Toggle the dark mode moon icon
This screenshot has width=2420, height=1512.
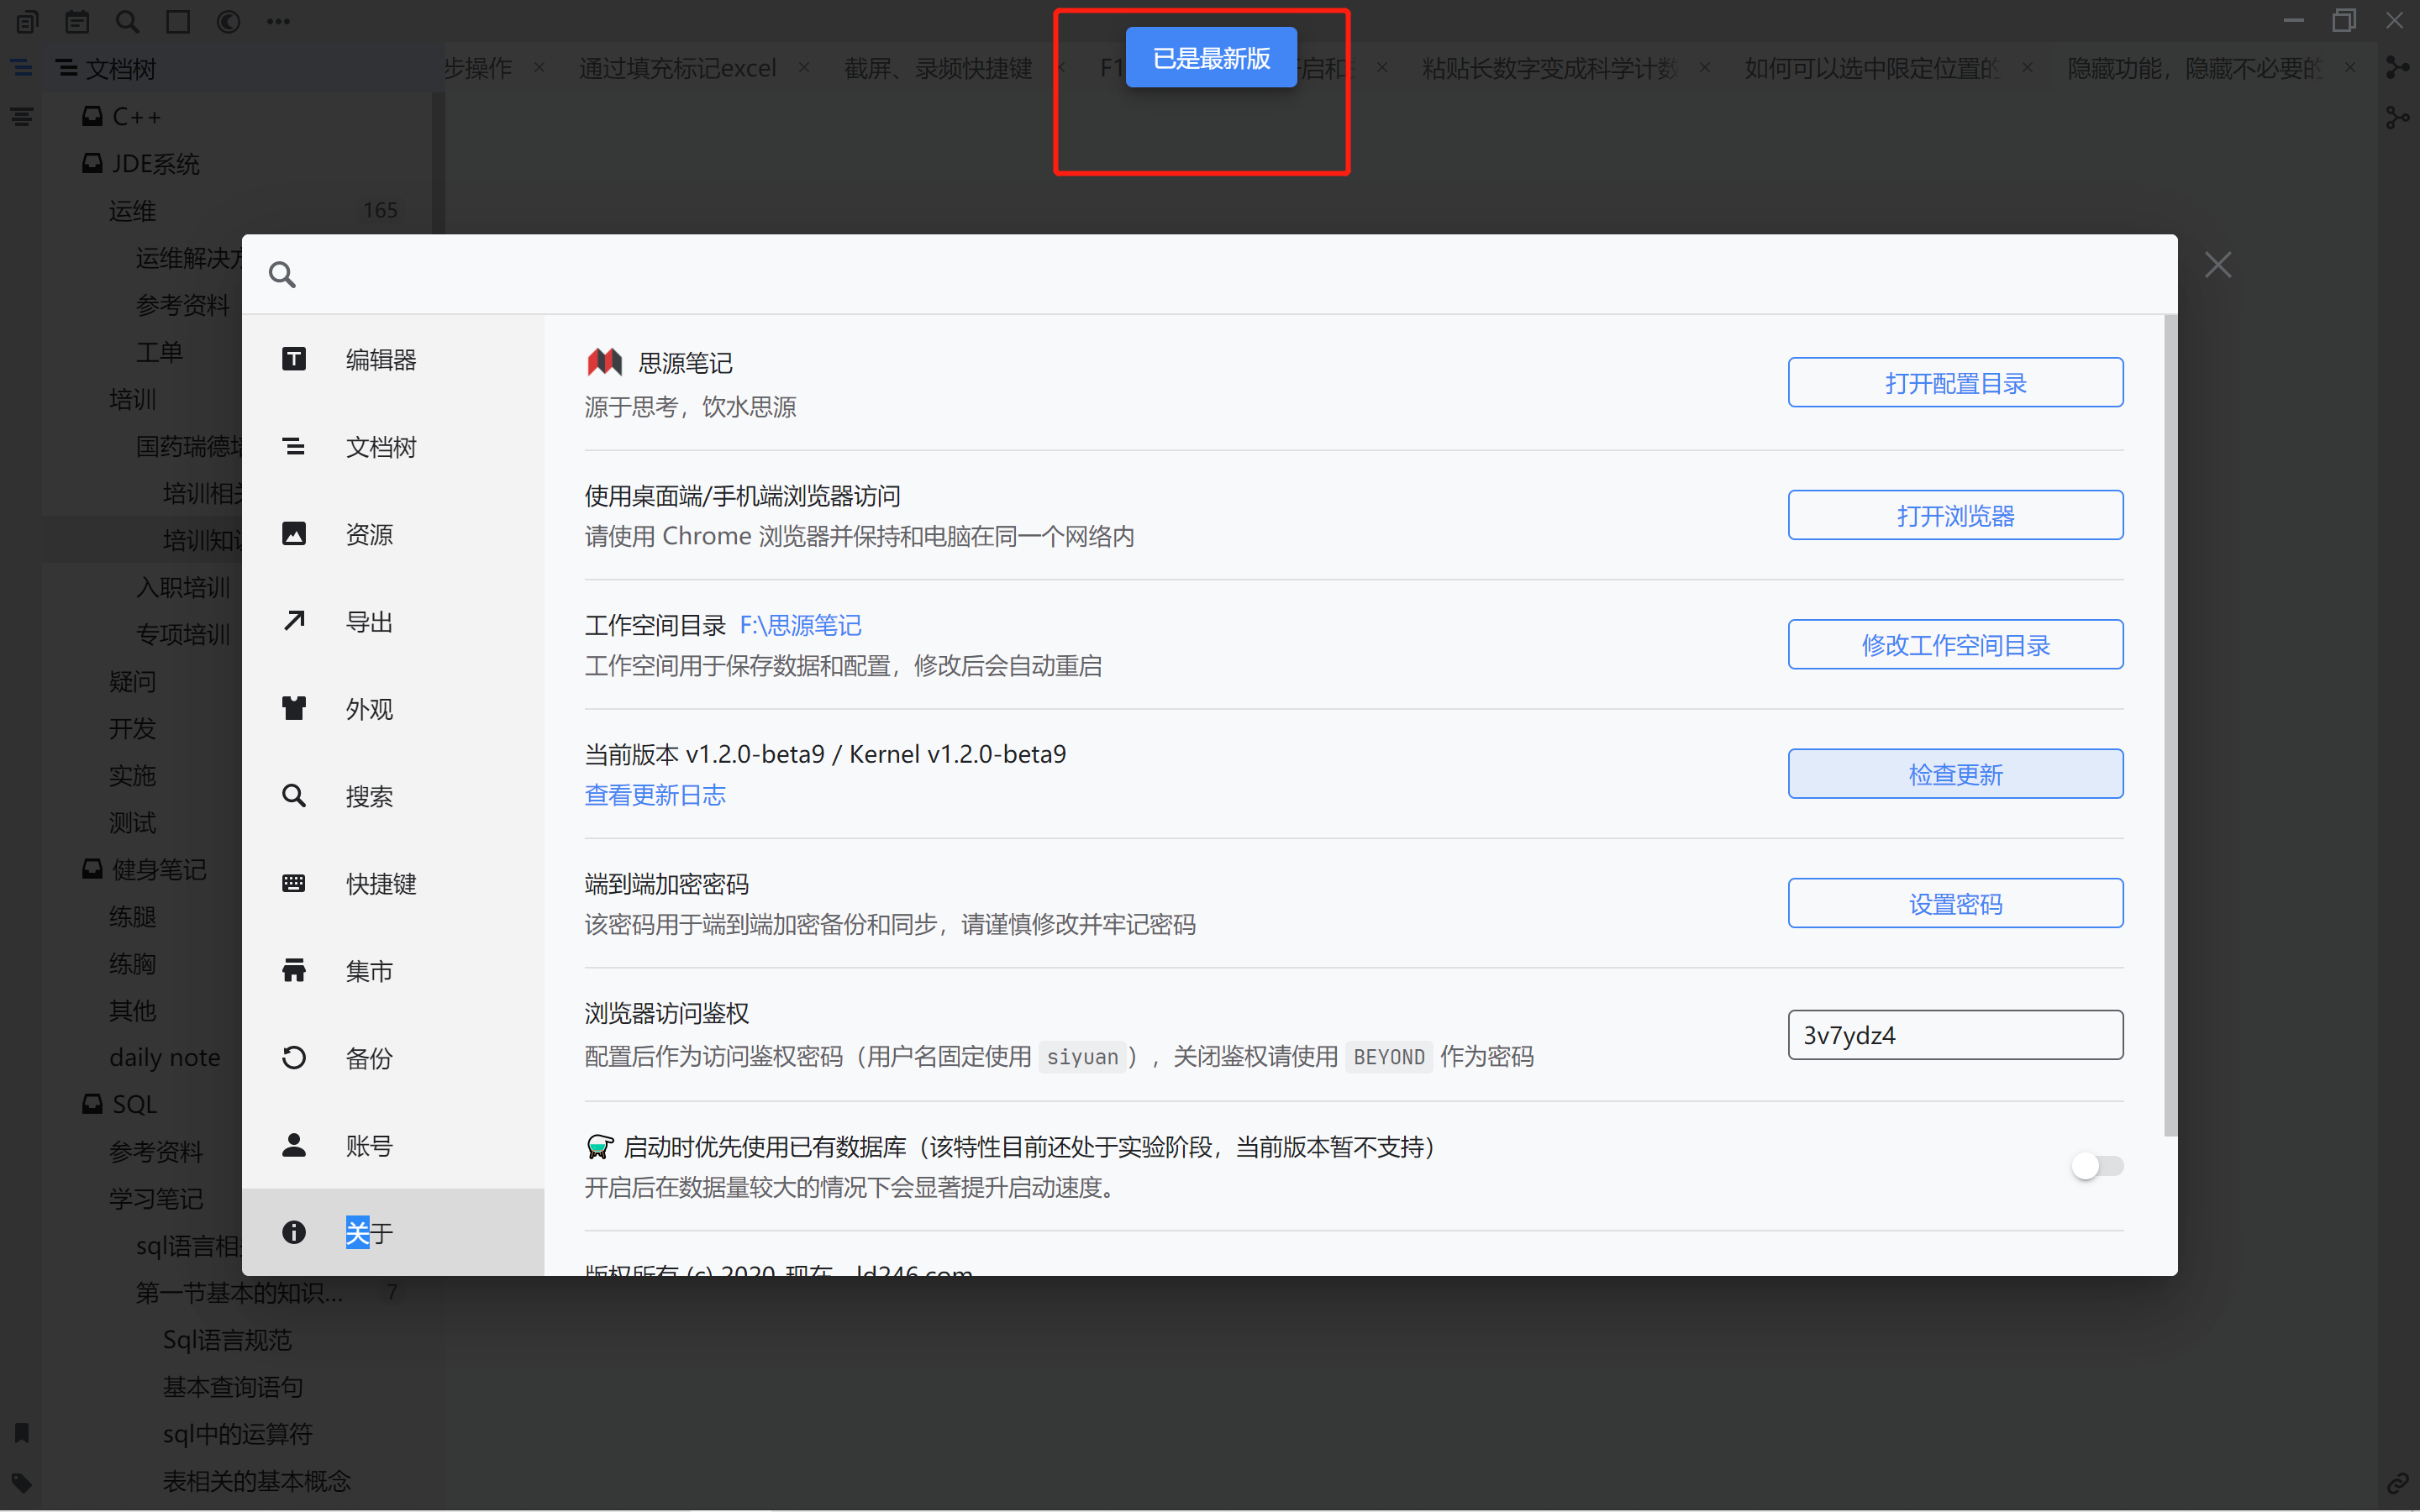coord(228,21)
